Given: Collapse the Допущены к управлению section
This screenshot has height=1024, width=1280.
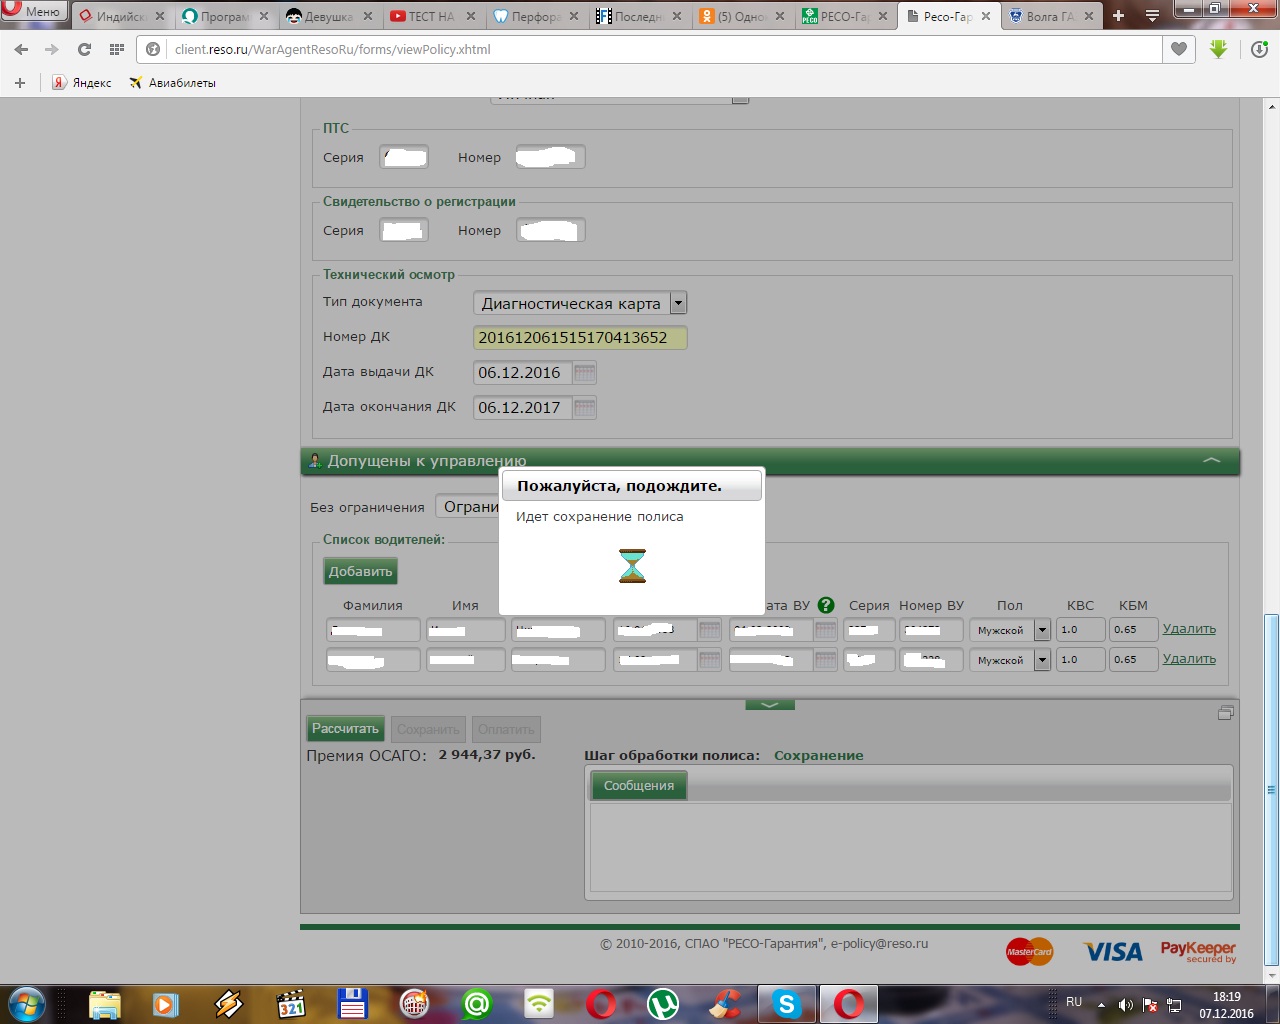Looking at the screenshot, I should (1211, 461).
